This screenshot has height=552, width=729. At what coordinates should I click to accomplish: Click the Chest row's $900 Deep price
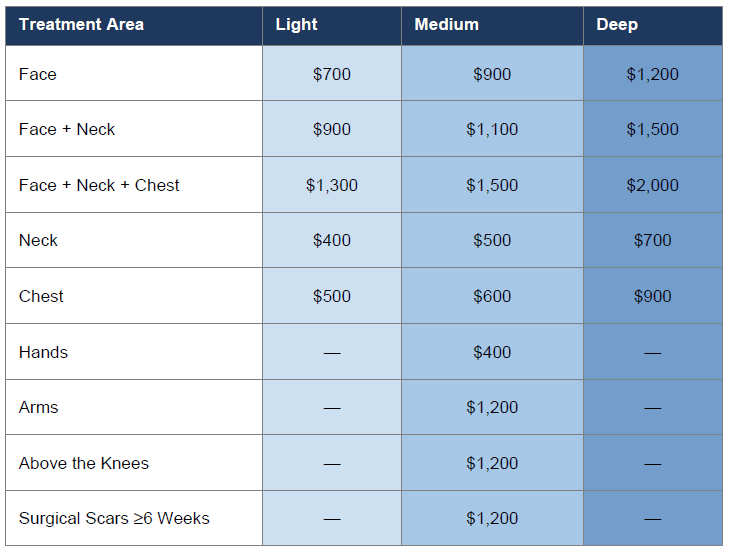652,296
